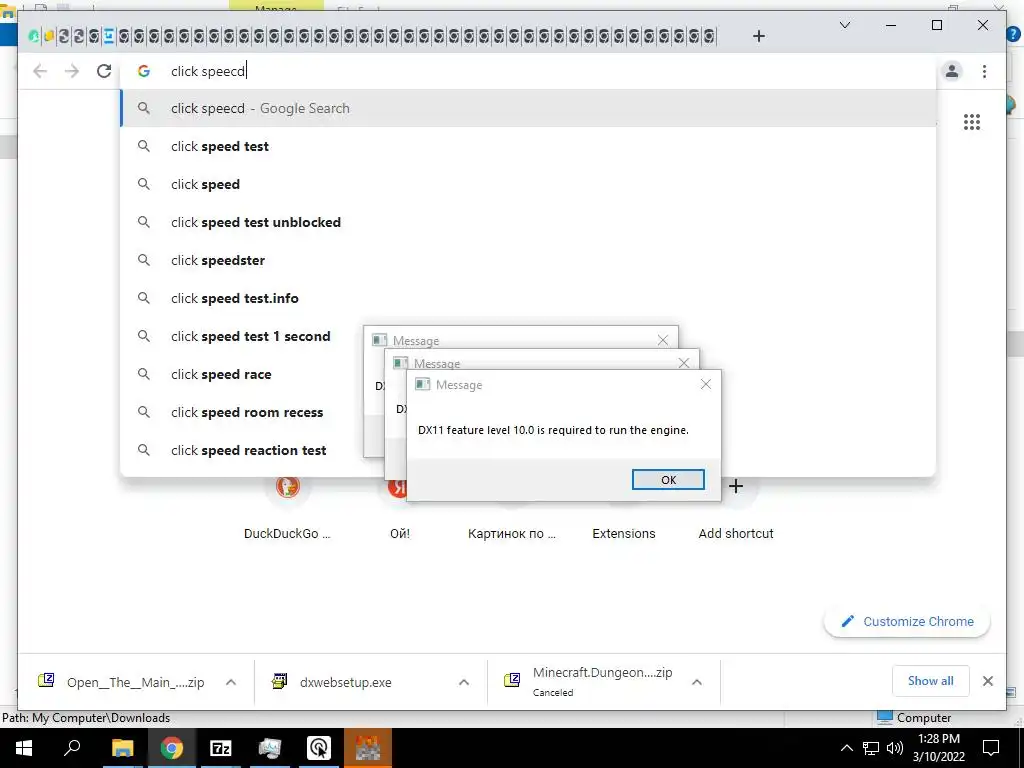The width and height of the screenshot is (1024, 768).
Task: Select 'click speed test 1 second' suggestion
Action: [242, 336]
